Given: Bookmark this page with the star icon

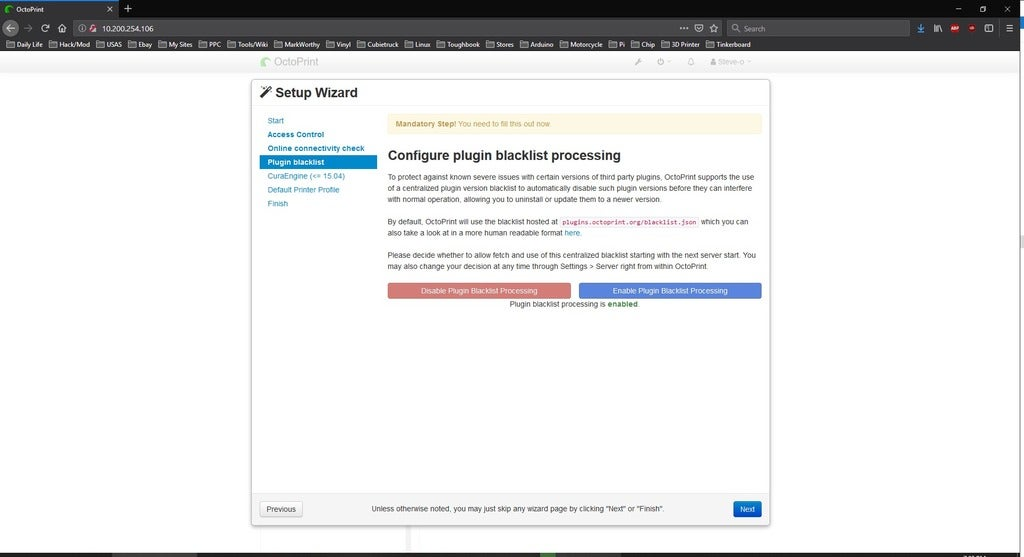Looking at the screenshot, I should click(714, 28).
